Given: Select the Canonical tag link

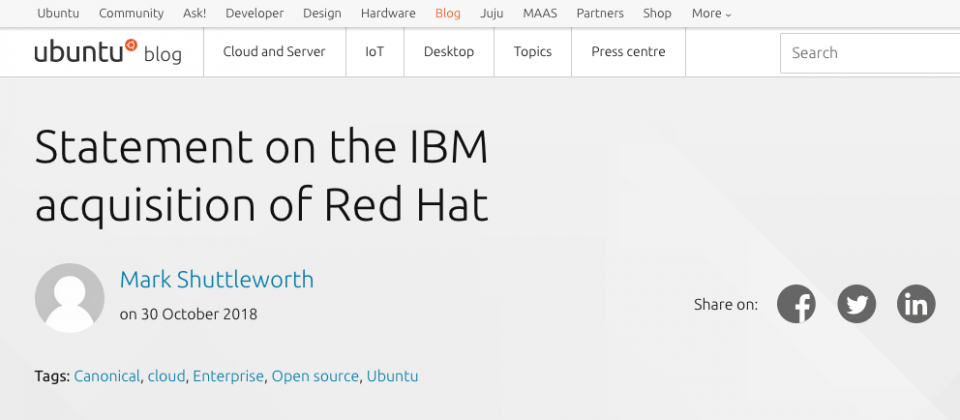Looking at the screenshot, I should pyautogui.click(x=107, y=376).
